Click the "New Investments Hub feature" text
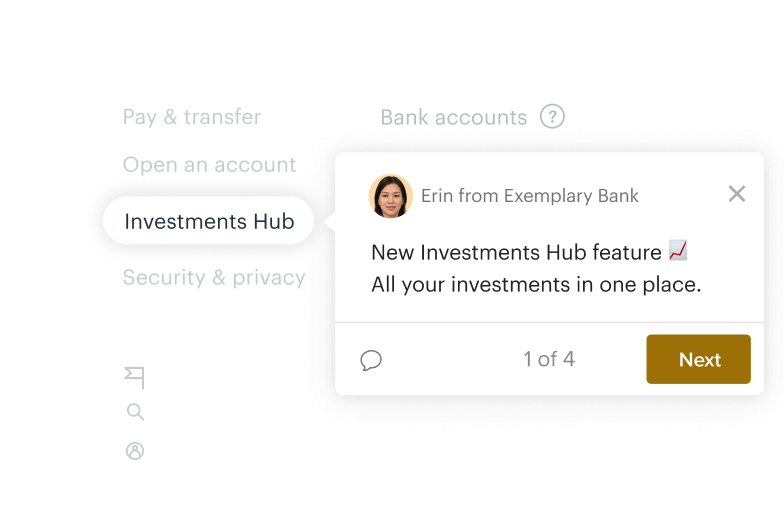 coord(516,252)
